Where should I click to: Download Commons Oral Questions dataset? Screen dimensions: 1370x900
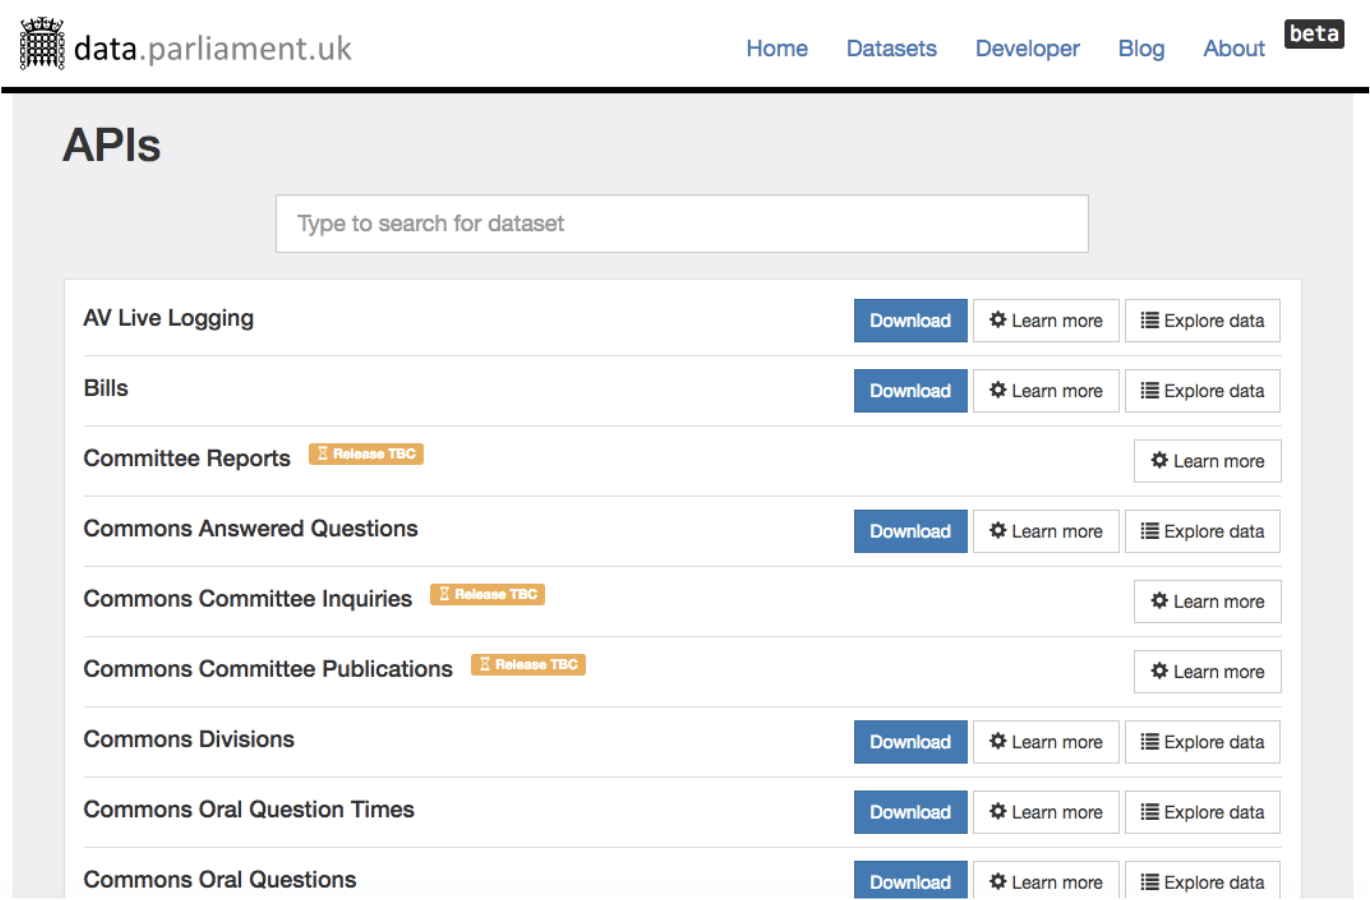[x=910, y=881]
